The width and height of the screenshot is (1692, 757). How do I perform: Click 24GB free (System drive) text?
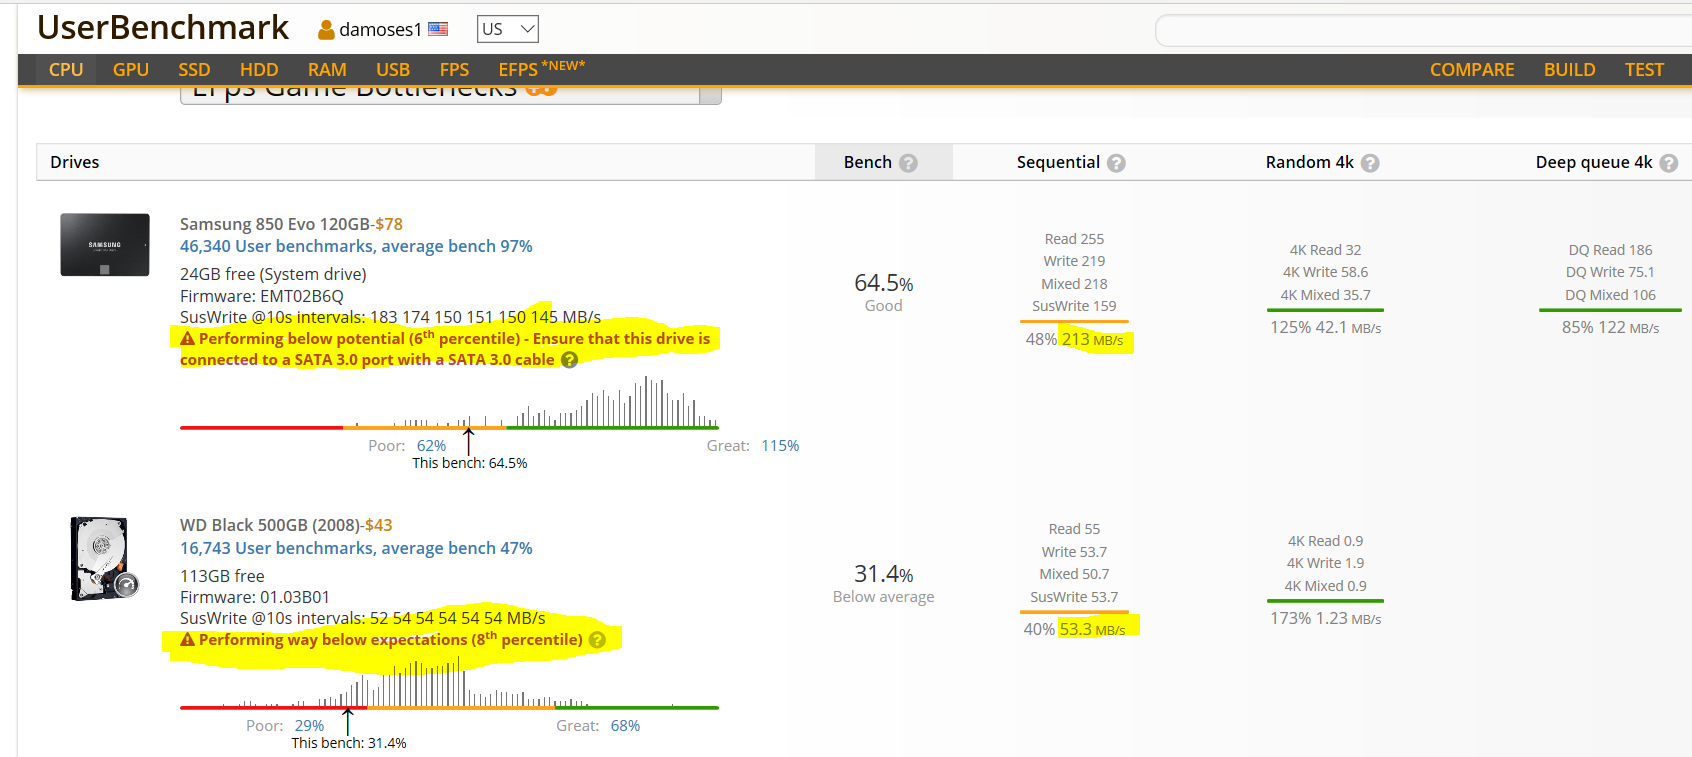coord(273,274)
